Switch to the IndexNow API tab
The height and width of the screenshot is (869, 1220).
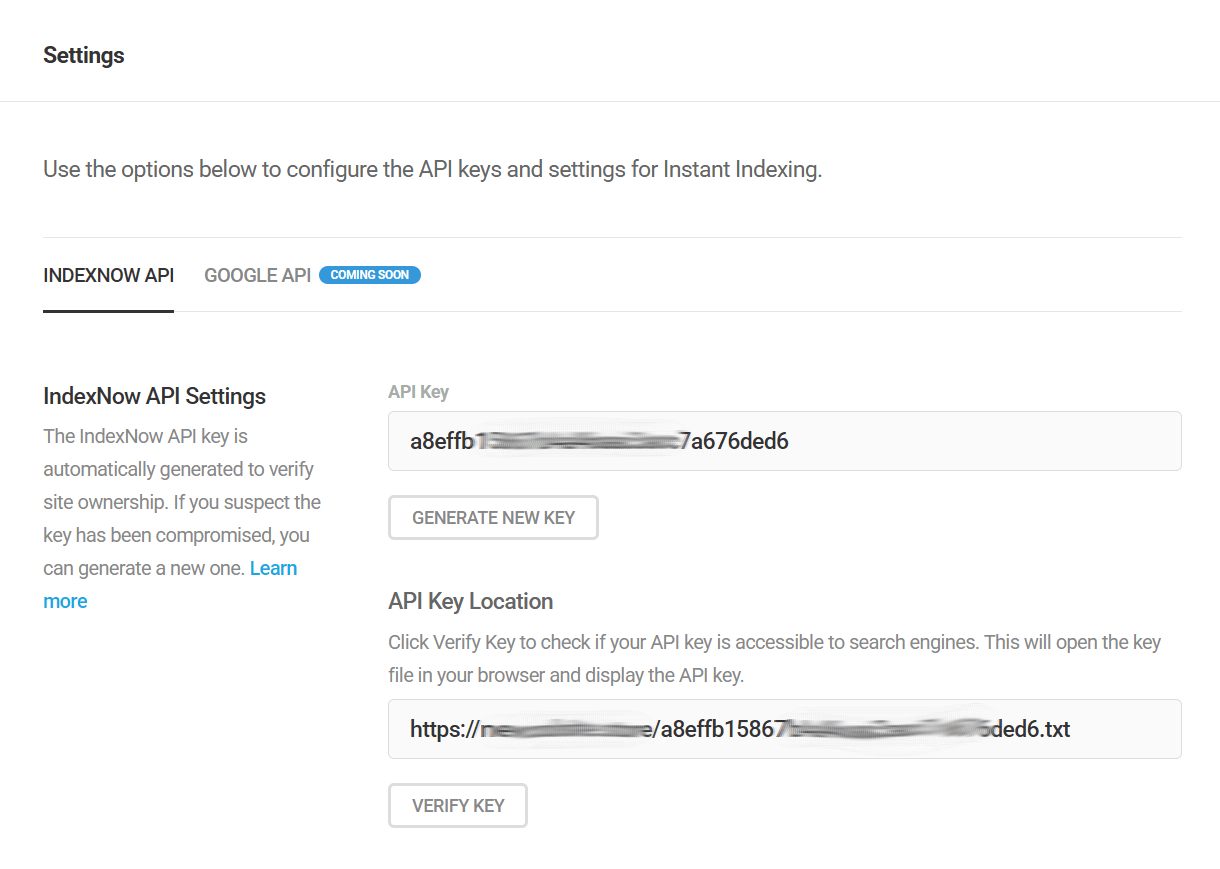(x=108, y=275)
